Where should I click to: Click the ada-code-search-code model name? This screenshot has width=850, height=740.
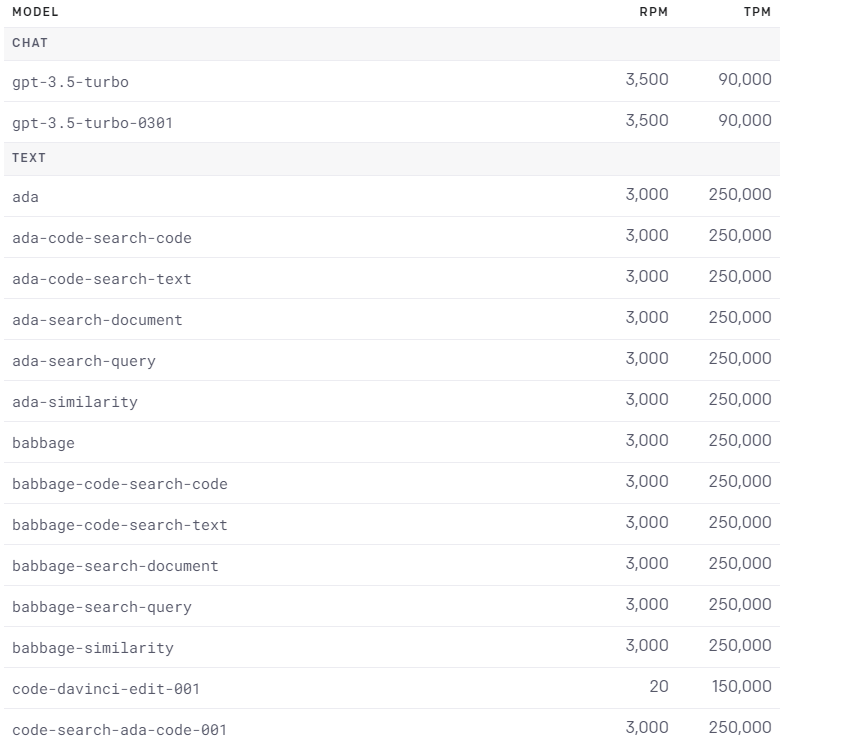[102, 239]
